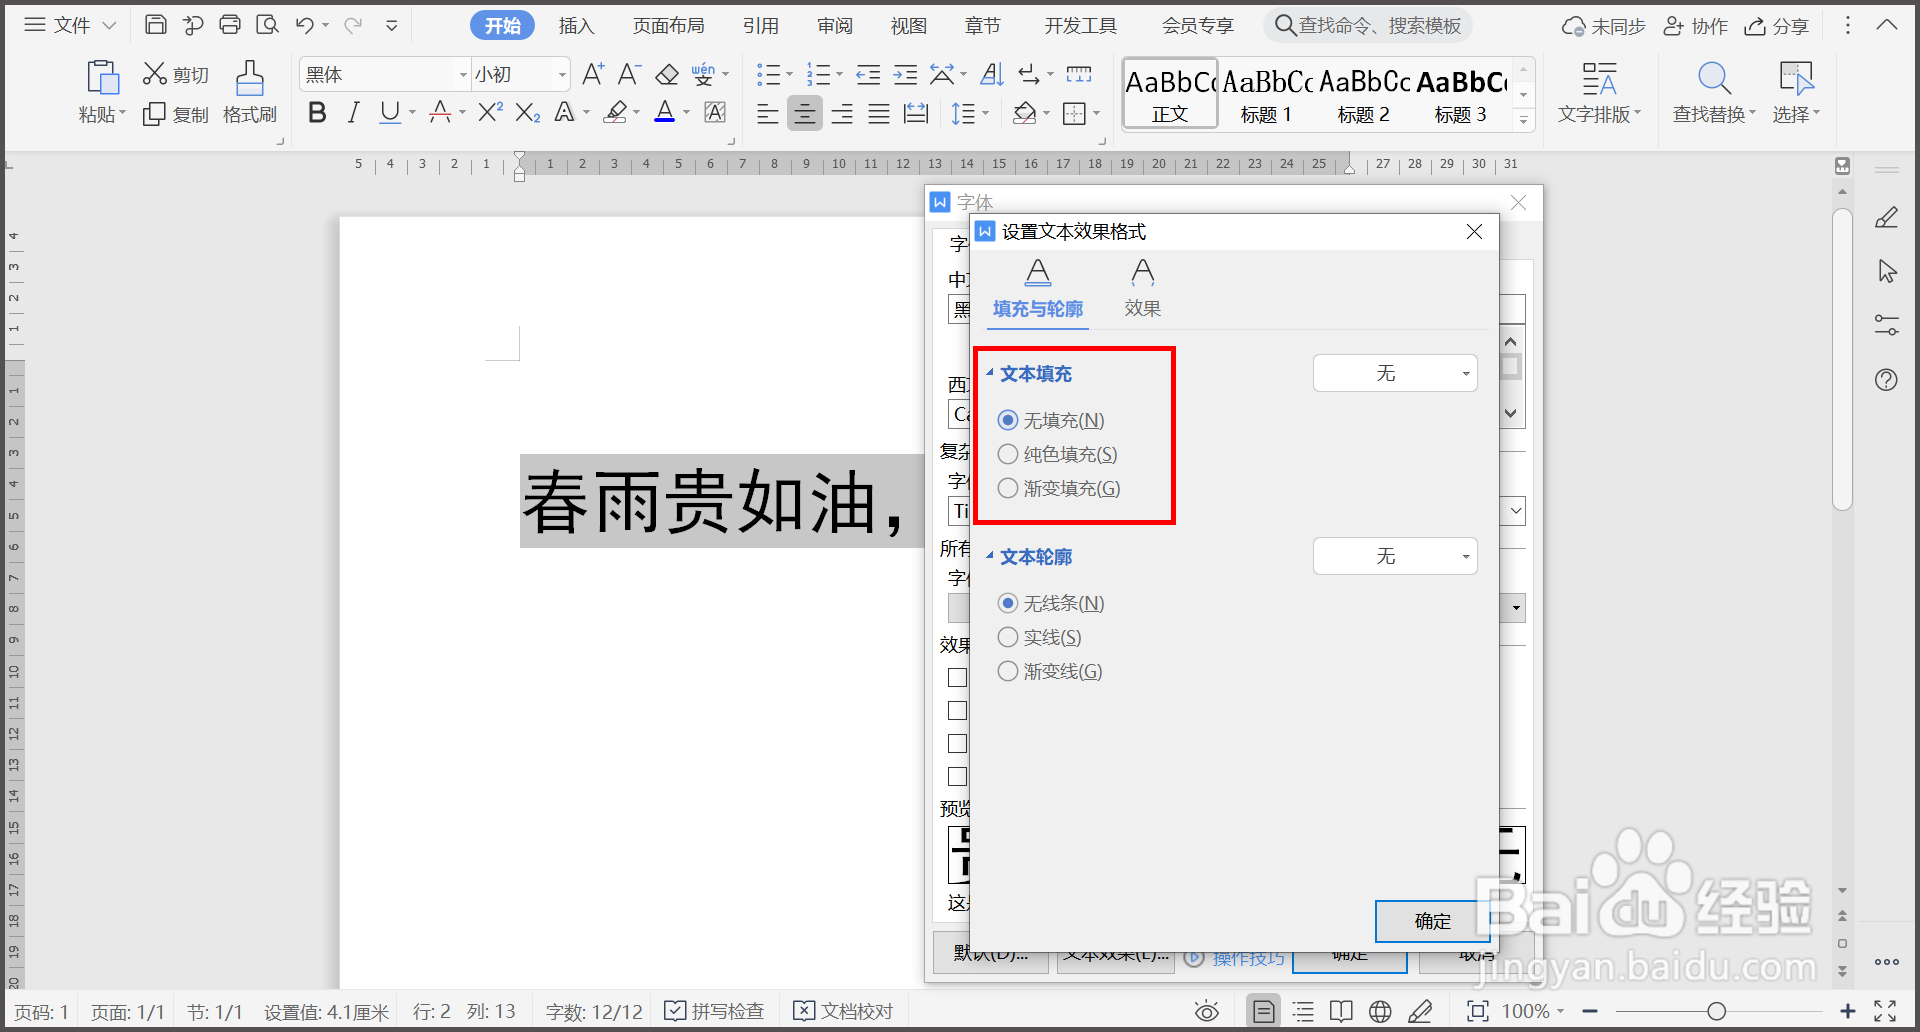Select the No Fill (无填充) radio option

1051,420
